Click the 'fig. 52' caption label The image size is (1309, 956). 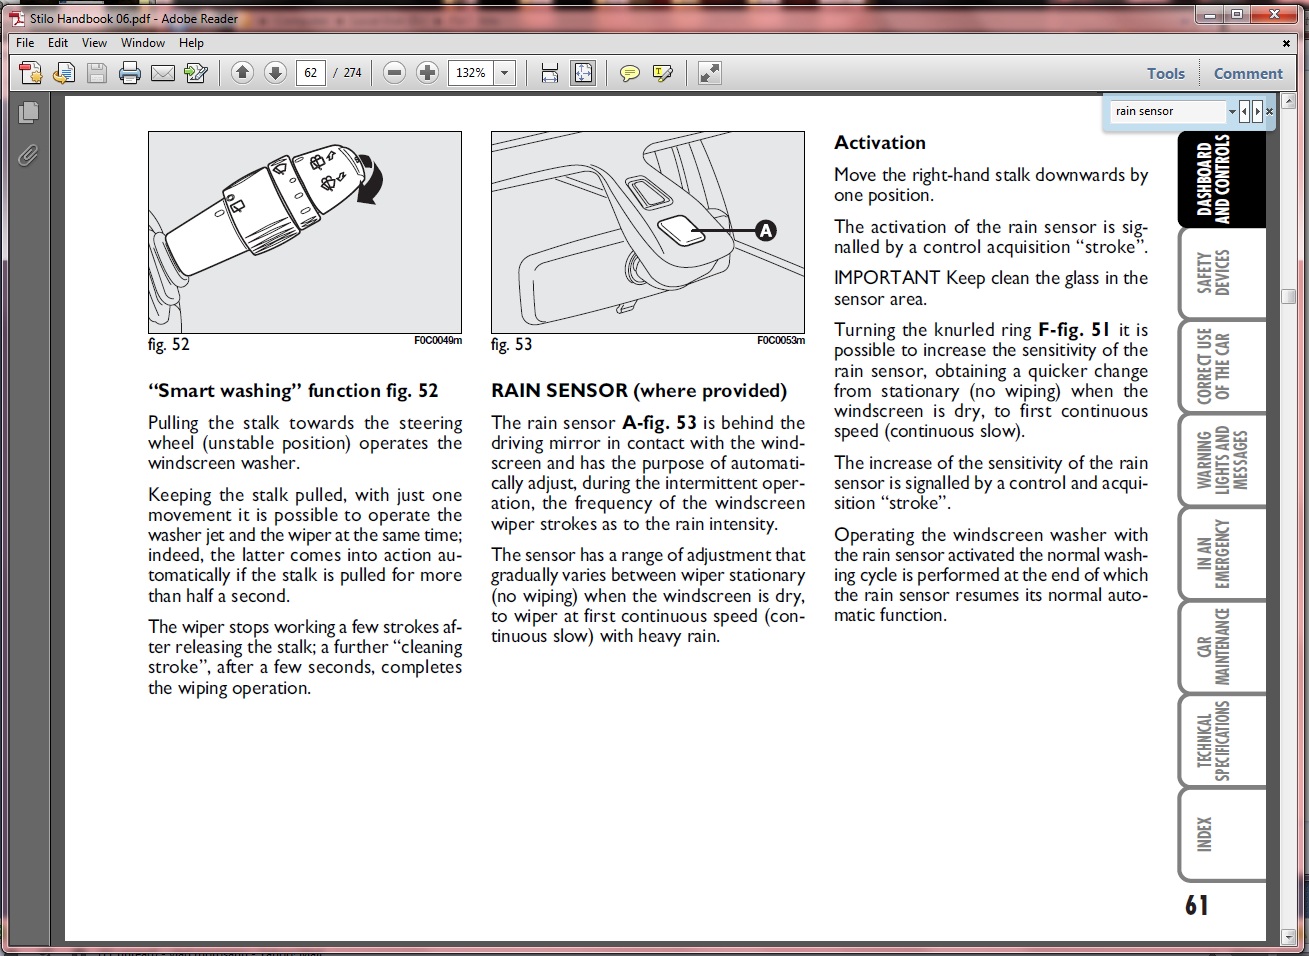pyautogui.click(x=168, y=345)
